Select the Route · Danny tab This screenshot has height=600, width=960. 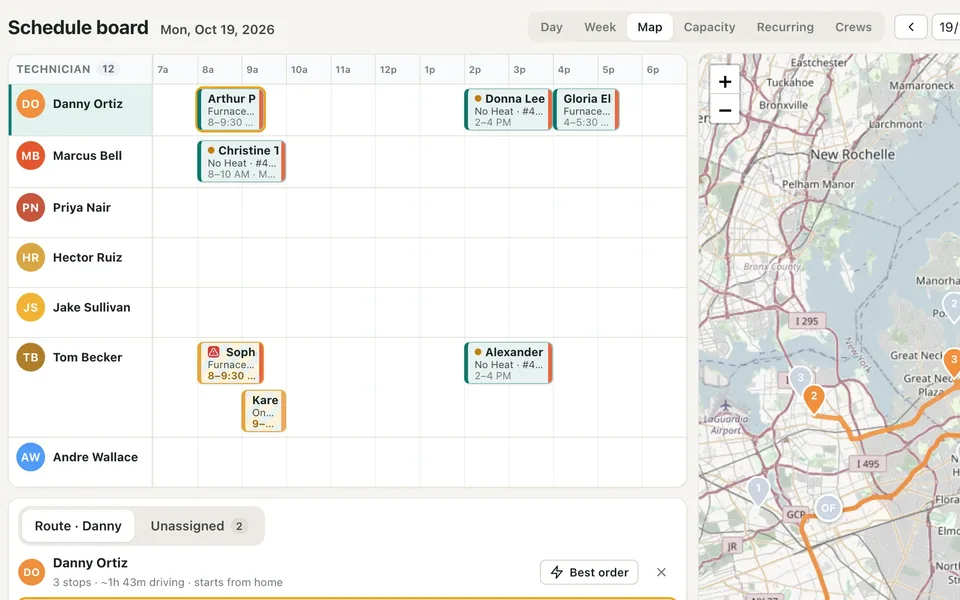(x=78, y=526)
